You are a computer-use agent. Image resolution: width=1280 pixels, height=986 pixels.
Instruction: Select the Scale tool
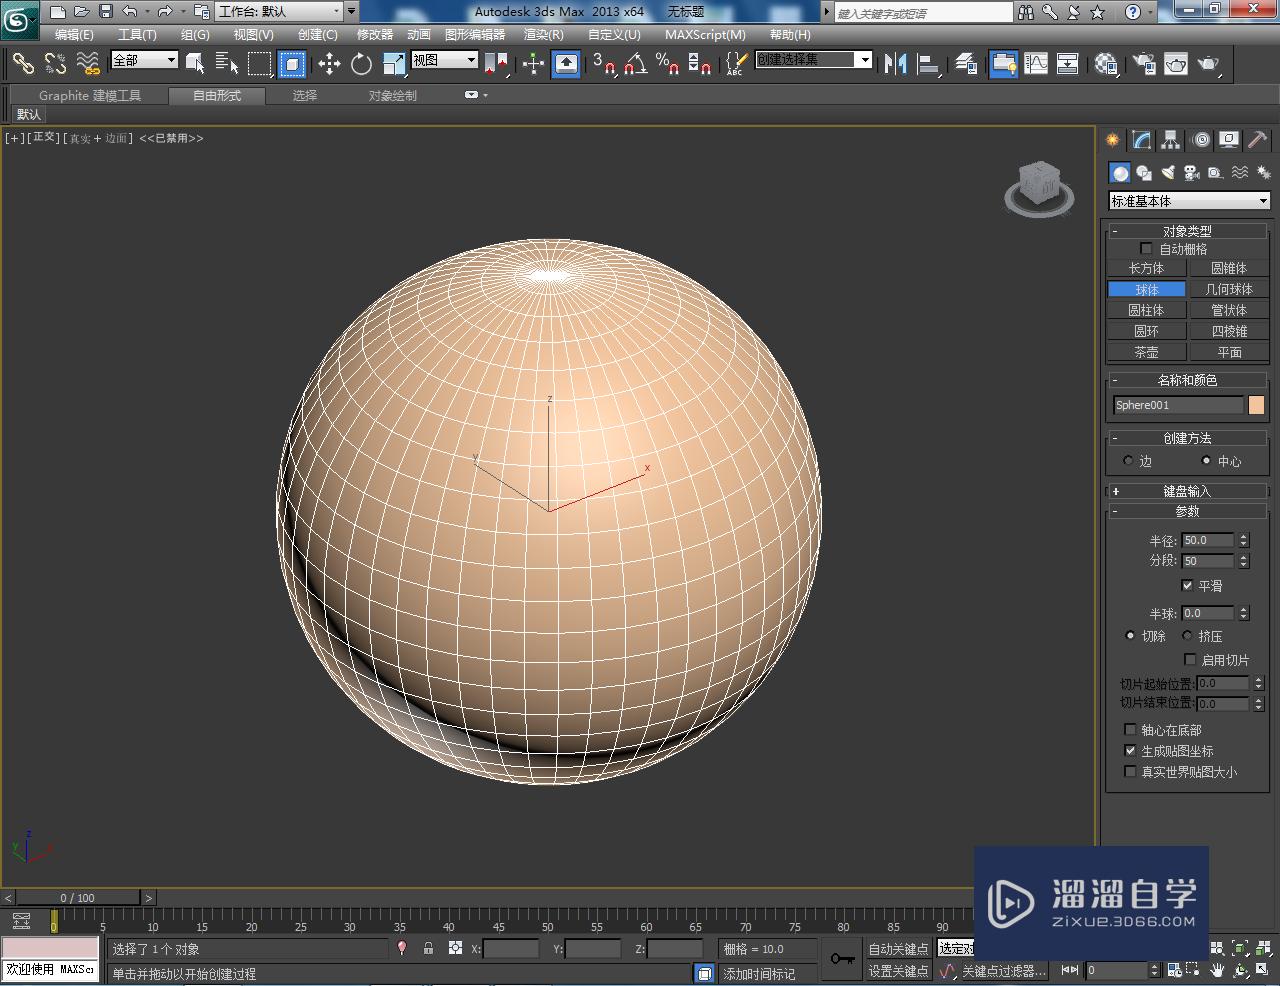pyautogui.click(x=394, y=64)
